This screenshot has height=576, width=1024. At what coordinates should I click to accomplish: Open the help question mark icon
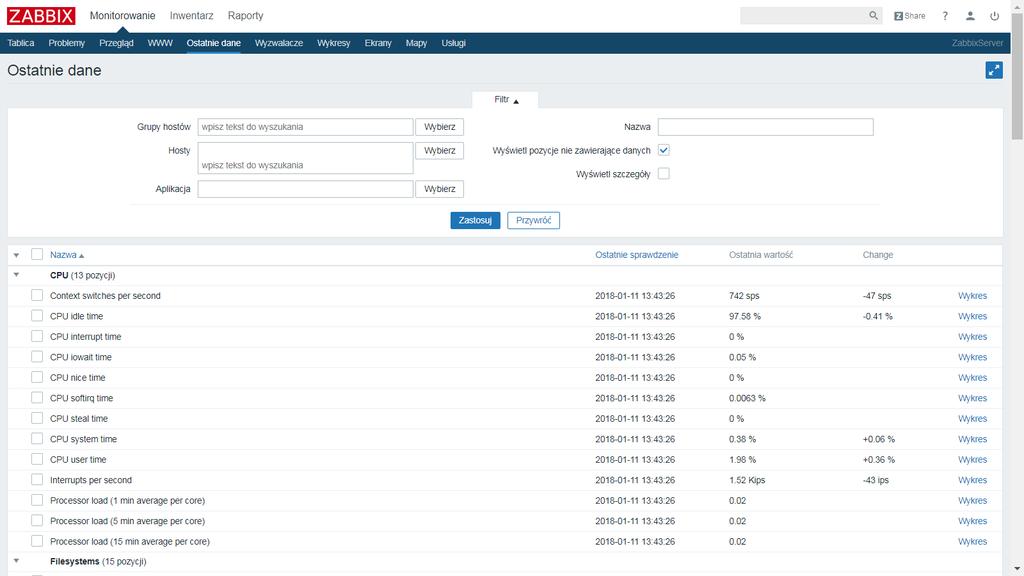pyautogui.click(x=945, y=16)
